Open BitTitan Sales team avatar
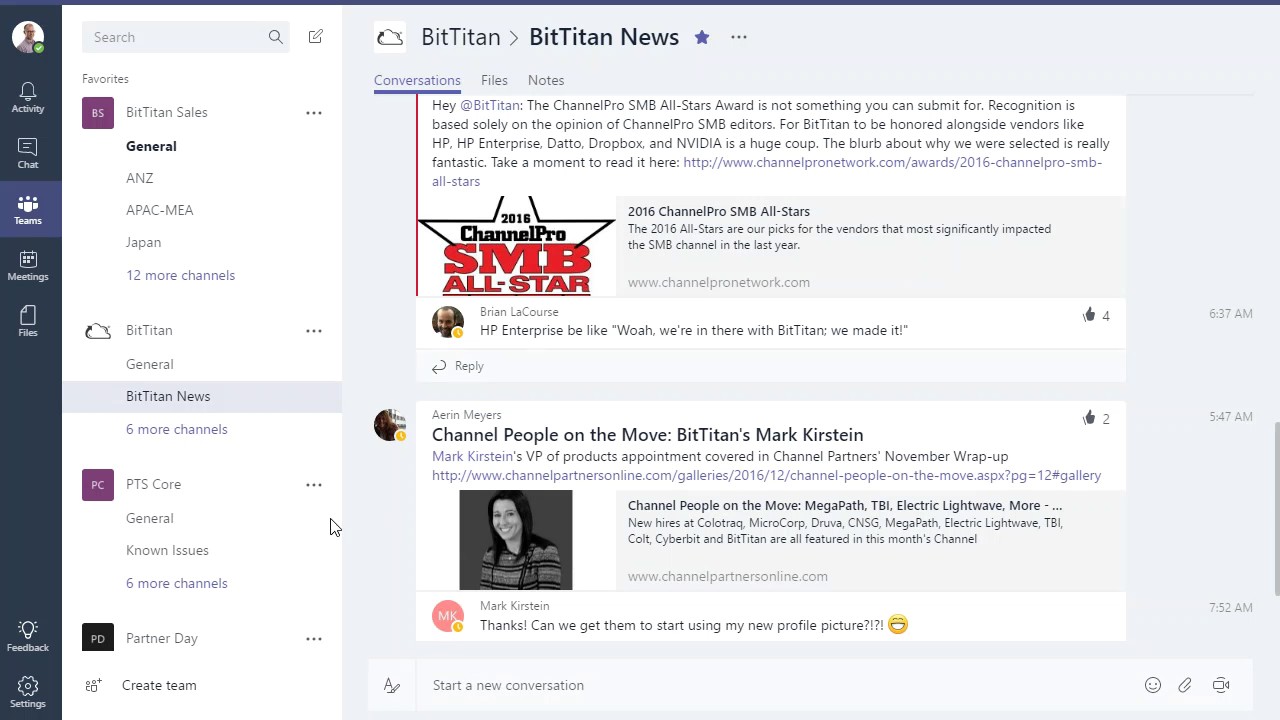The image size is (1280, 720). pyautogui.click(x=98, y=113)
